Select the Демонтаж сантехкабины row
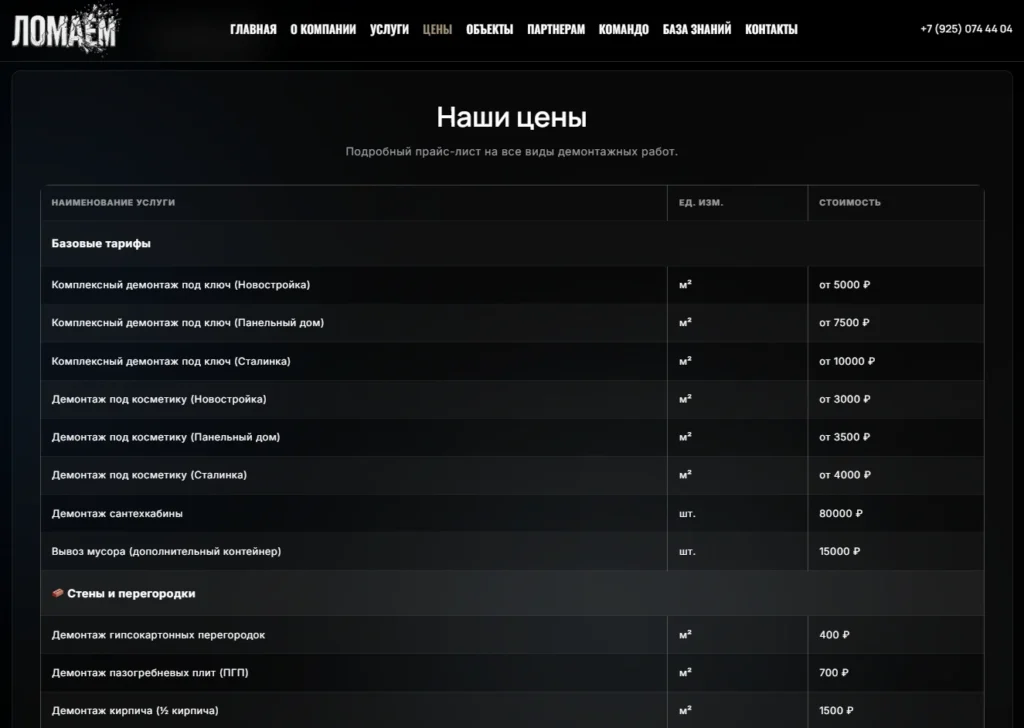1024x728 pixels. coord(512,513)
